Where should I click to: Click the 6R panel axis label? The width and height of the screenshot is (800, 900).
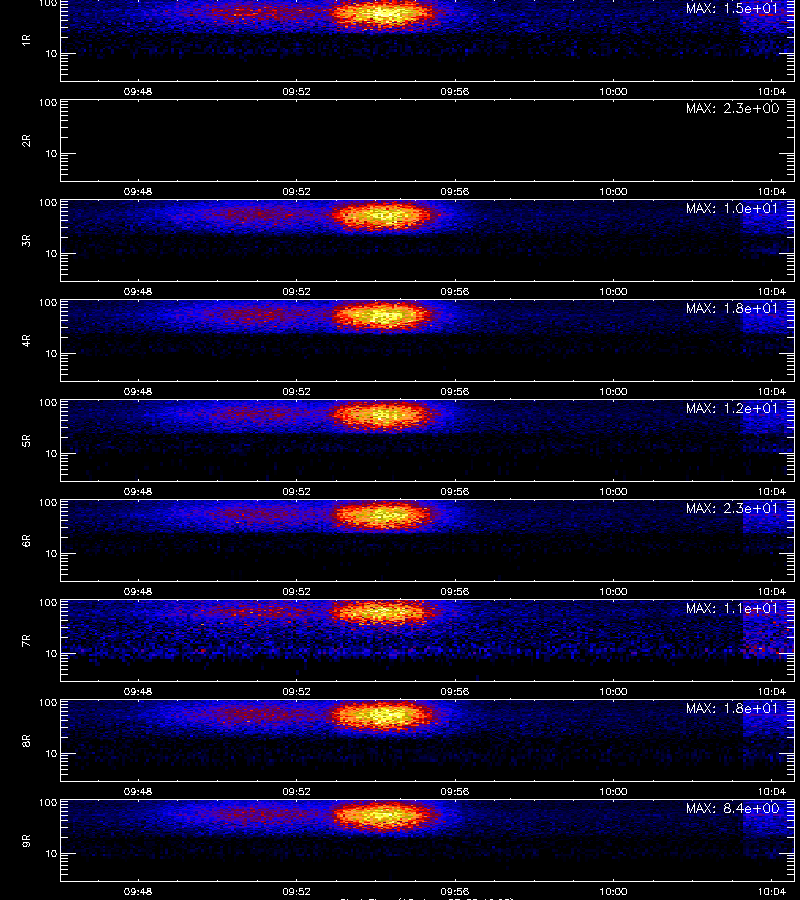(26, 541)
